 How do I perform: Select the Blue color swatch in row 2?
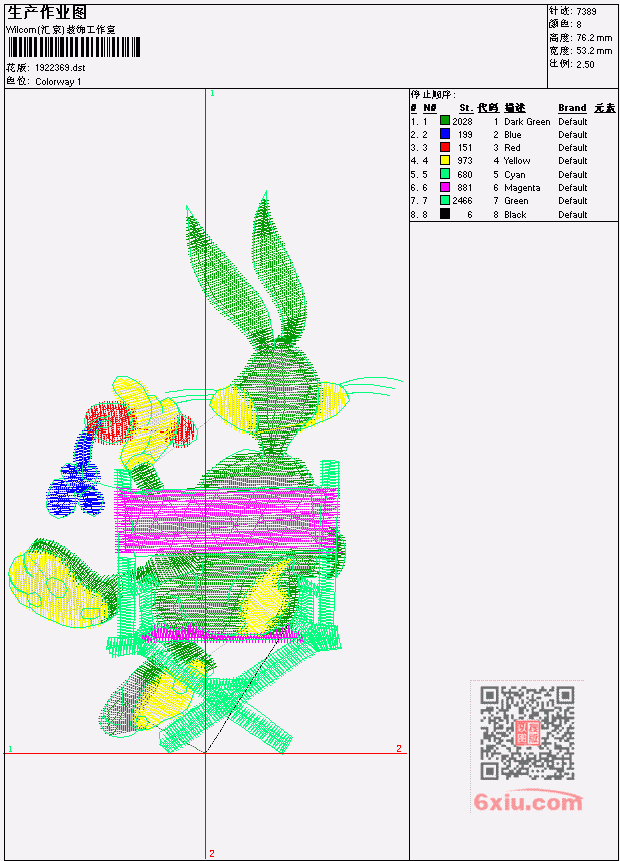point(444,134)
